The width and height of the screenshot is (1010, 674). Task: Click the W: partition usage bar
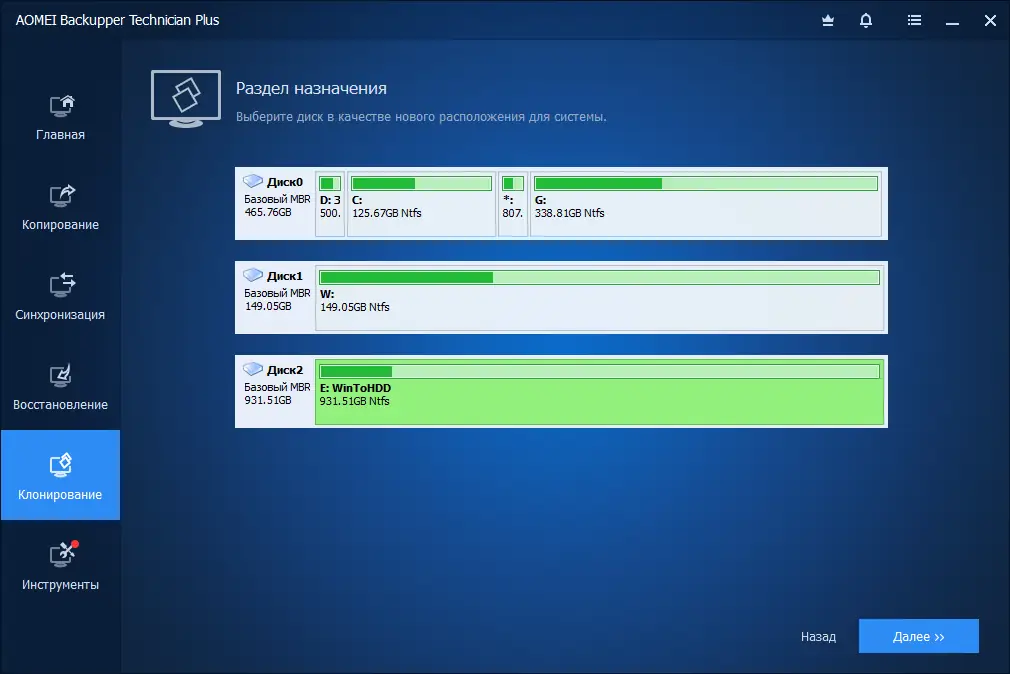600,278
